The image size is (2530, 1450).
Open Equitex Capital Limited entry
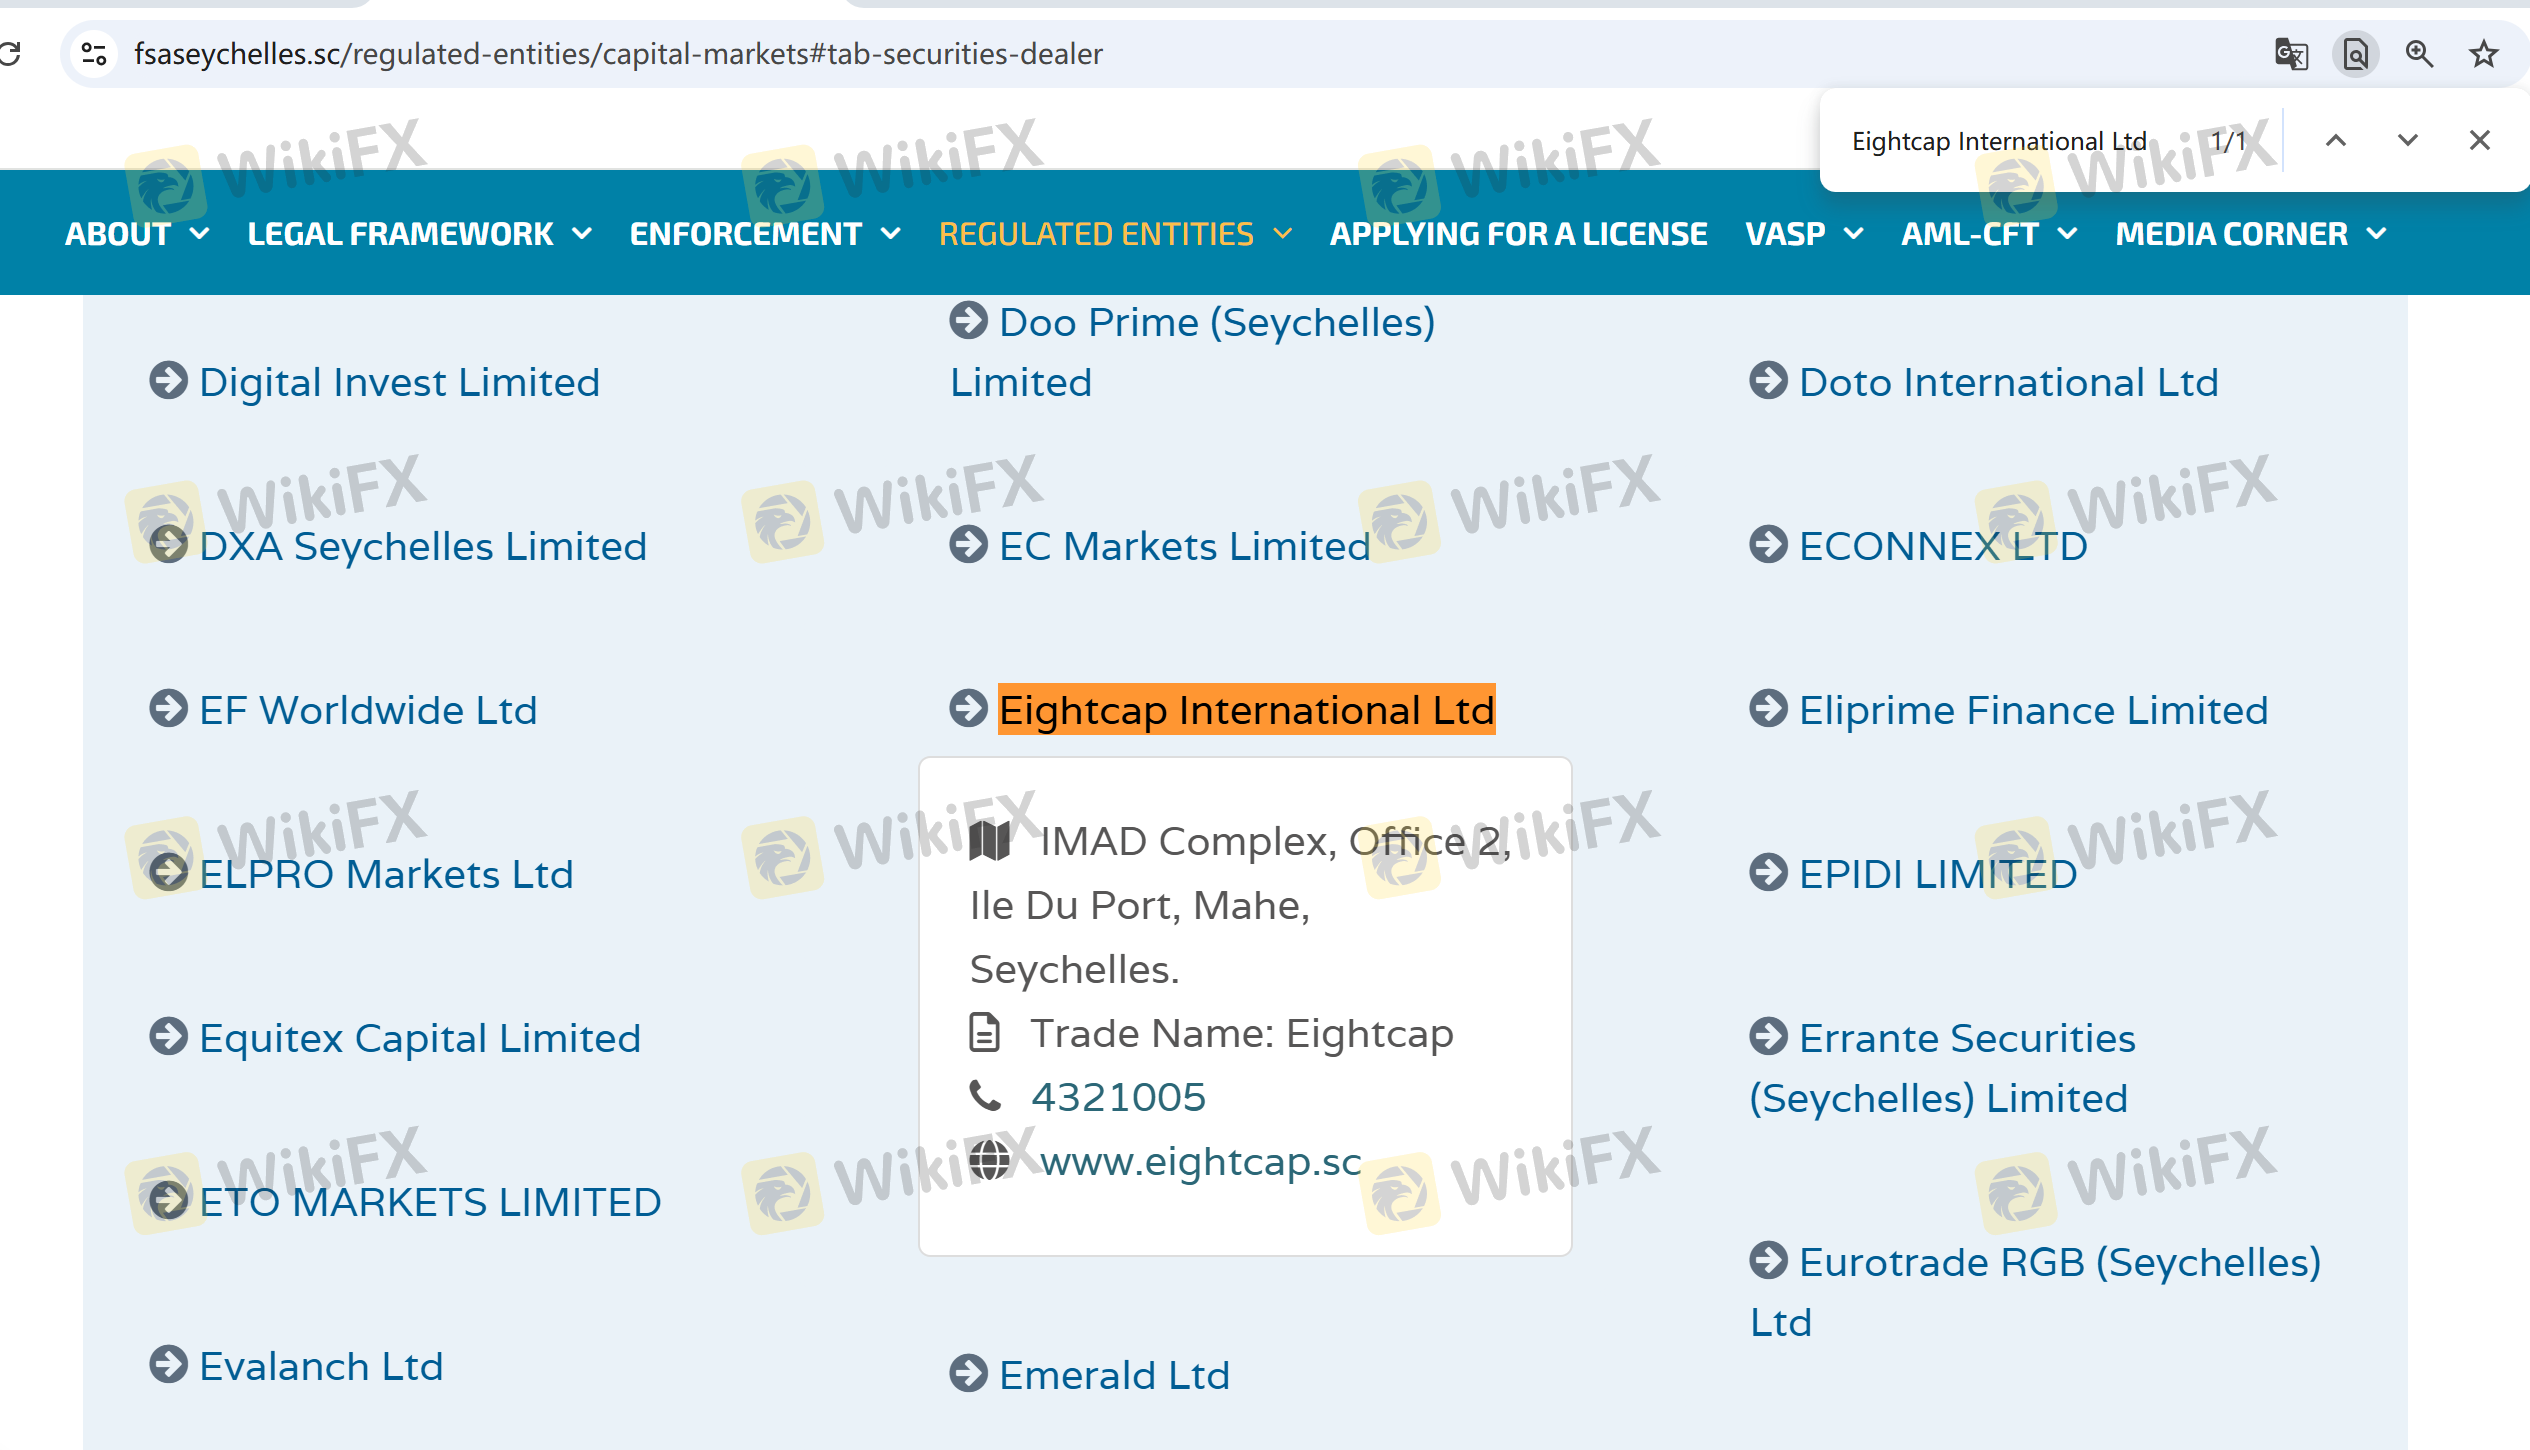(420, 1038)
